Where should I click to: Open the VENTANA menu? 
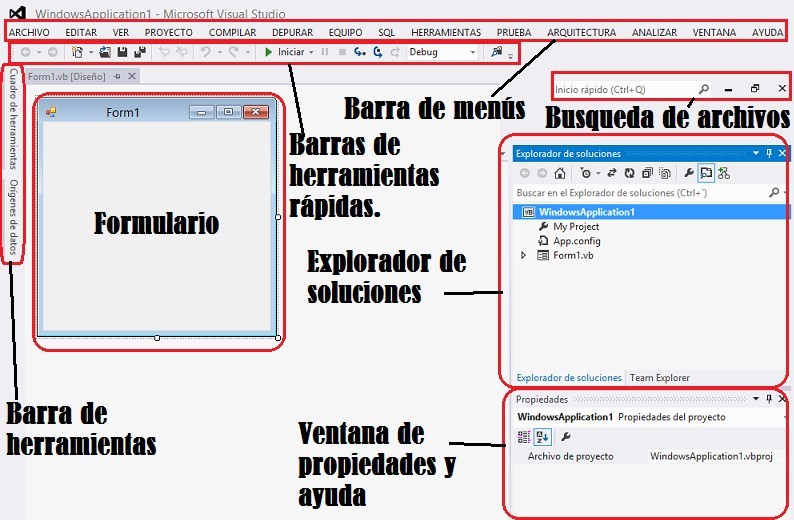click(714, 32)
